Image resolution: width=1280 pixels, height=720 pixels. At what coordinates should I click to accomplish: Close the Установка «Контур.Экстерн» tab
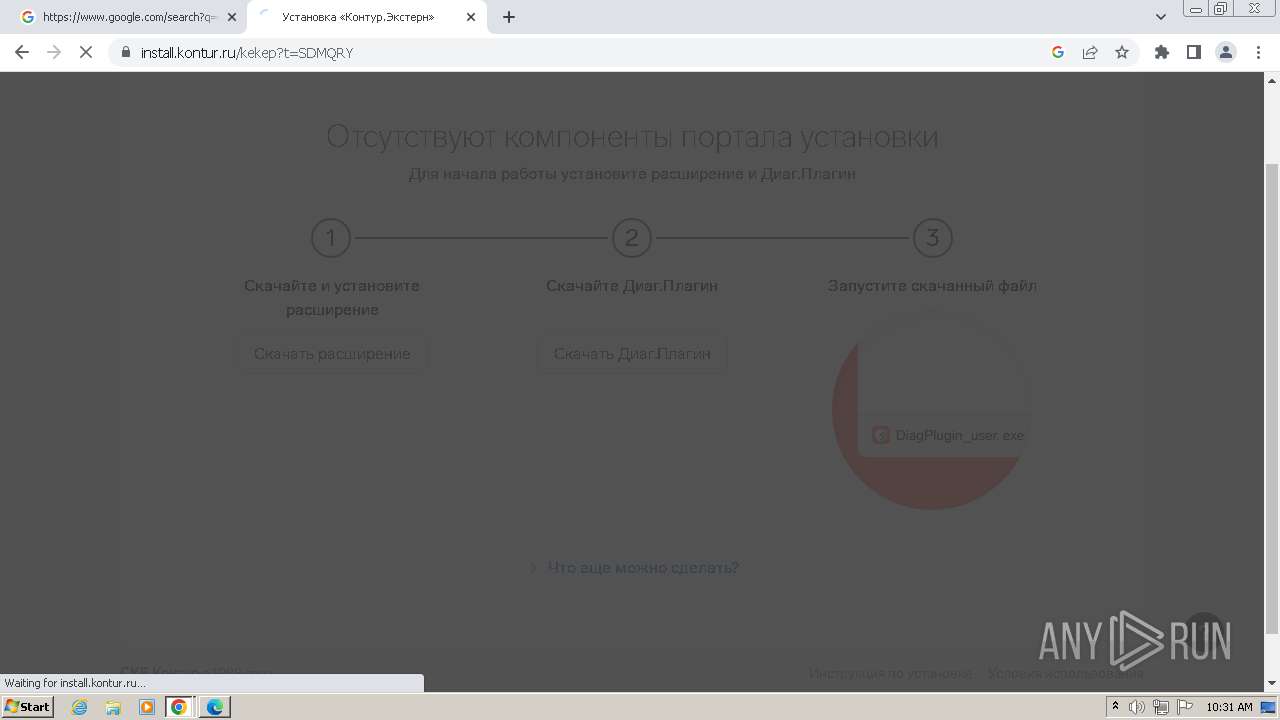pos(471,17)
